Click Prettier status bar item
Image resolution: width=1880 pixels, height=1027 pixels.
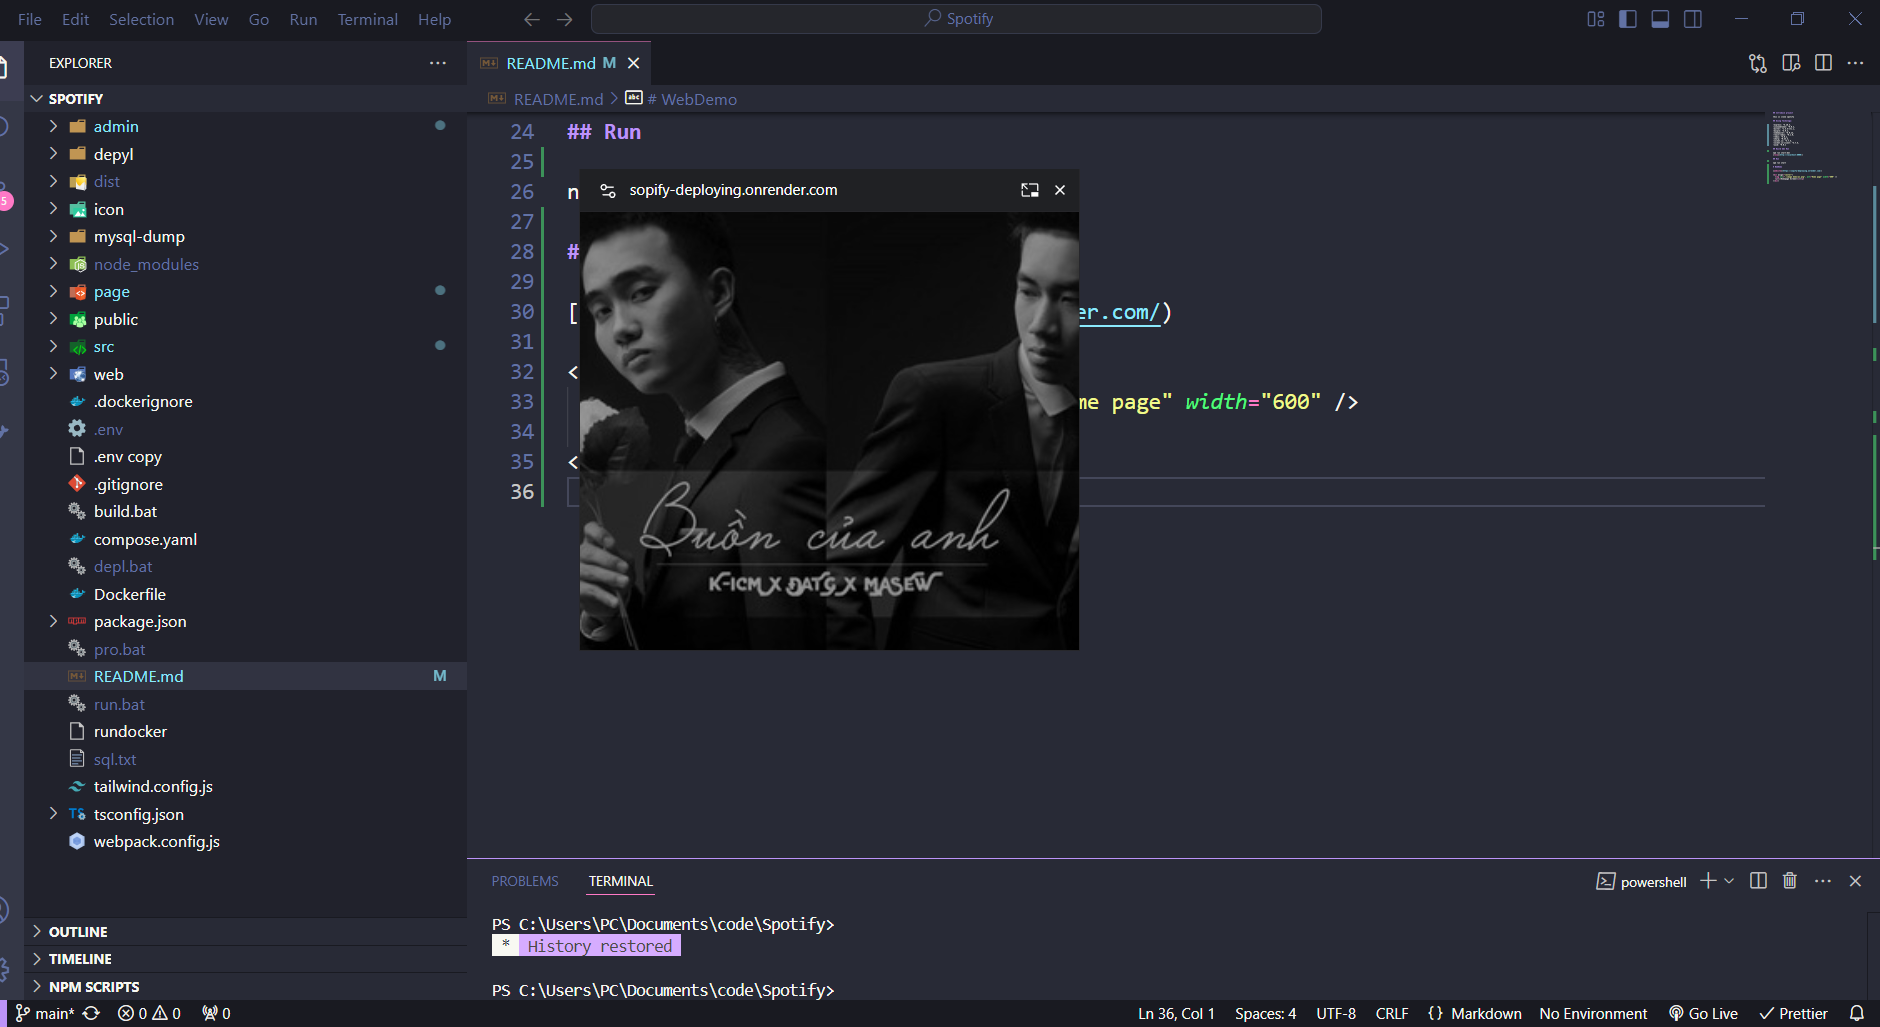[x=1794, y=1013]
